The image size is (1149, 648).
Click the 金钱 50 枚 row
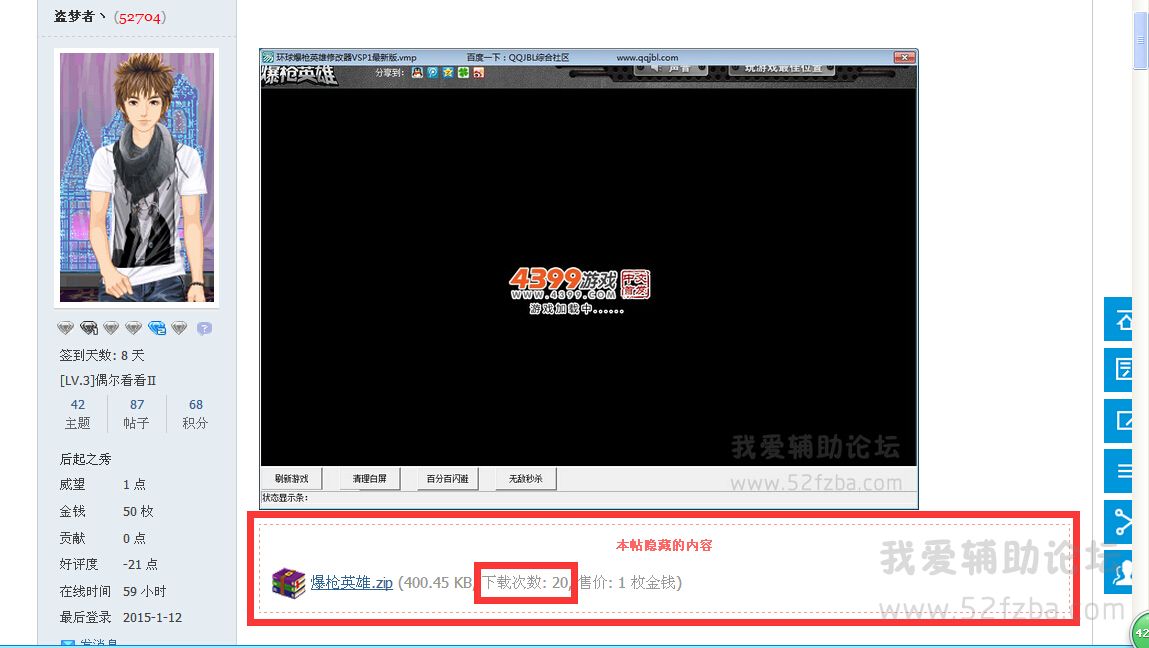tap(106, 511)
